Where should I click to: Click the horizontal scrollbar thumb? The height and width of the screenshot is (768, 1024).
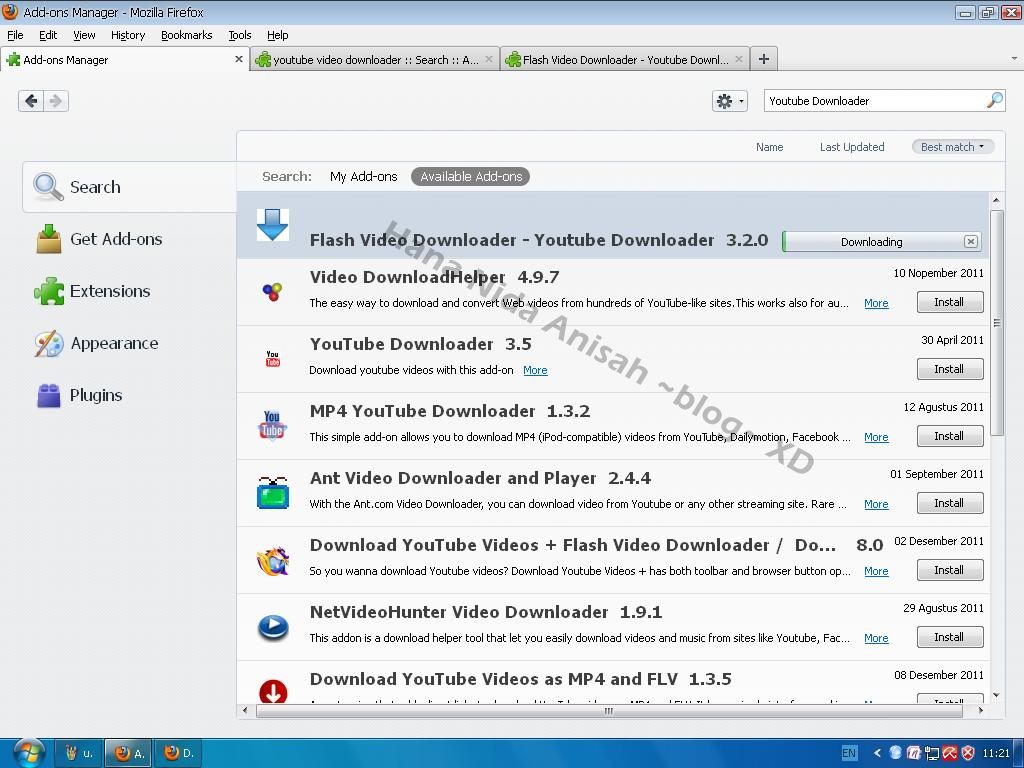(609, 711)
